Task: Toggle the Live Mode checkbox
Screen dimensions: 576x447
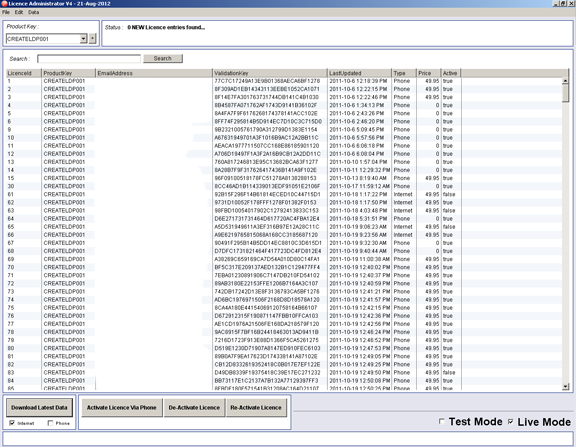Action: tap(511, 422)
